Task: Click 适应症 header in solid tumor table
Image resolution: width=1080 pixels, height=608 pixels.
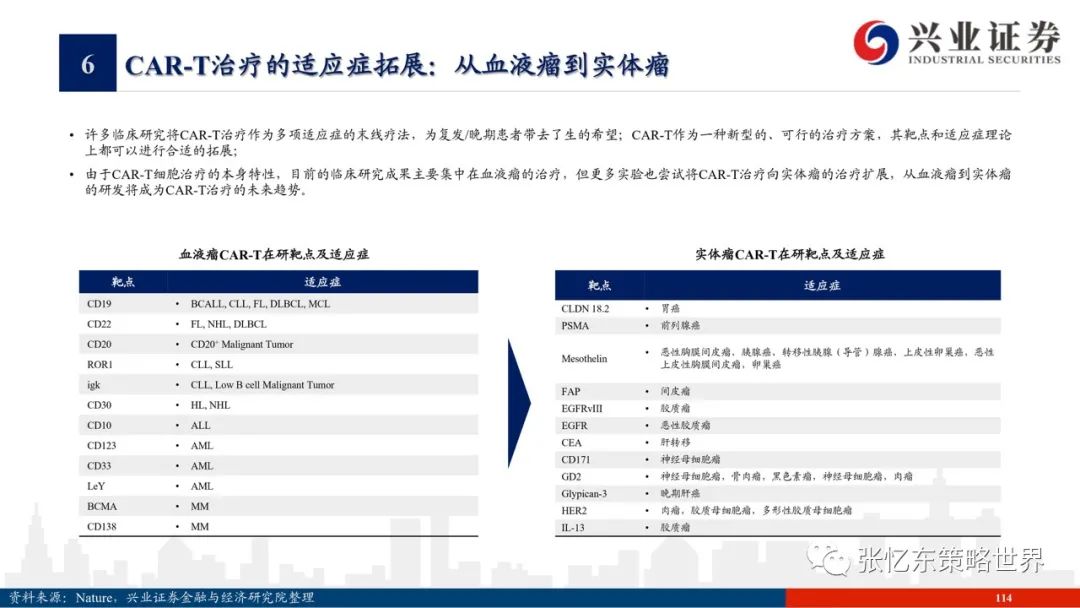Action: [x=822, y=285]
